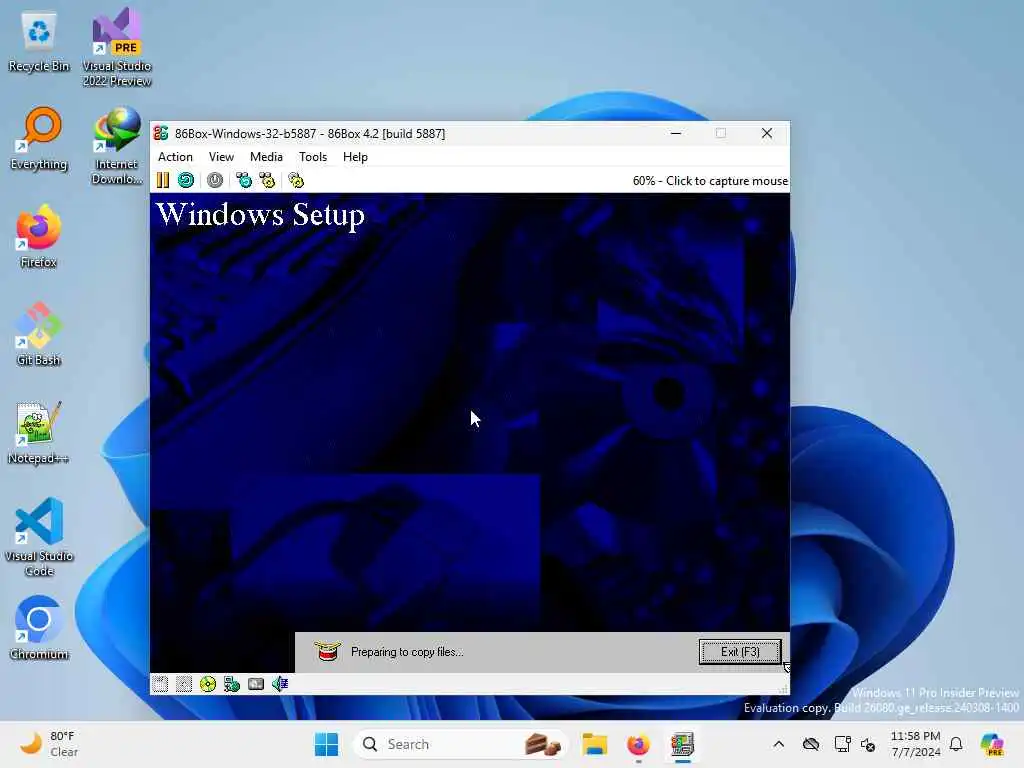Open the View menu

[221, 157]
